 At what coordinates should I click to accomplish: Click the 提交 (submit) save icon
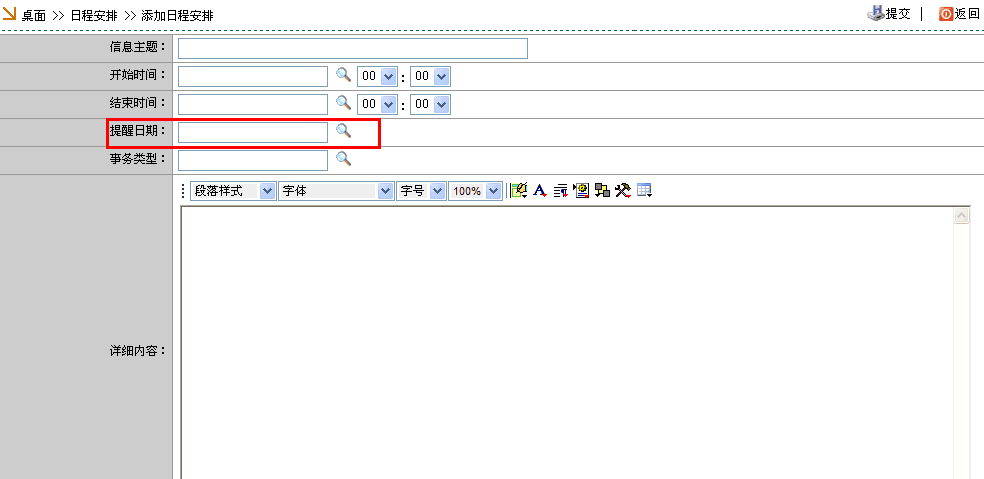click(875, 13)
